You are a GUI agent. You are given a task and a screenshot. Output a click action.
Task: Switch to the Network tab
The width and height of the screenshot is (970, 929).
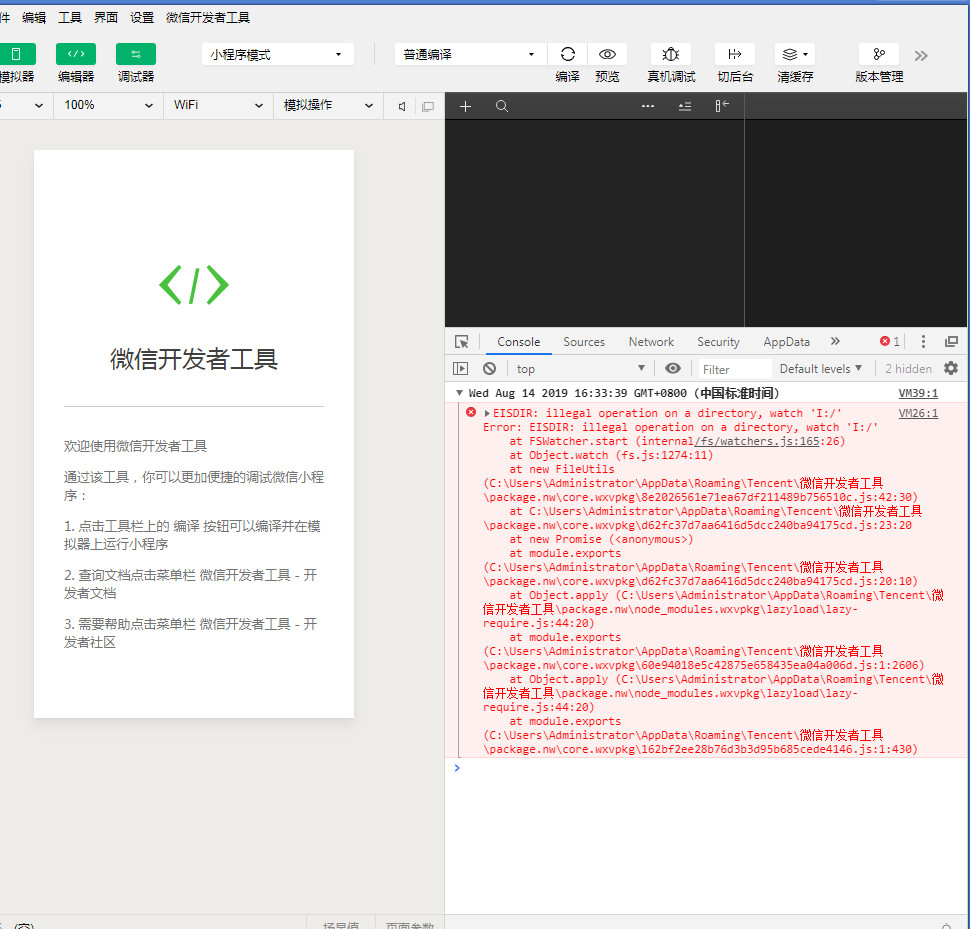pos(651,342)
